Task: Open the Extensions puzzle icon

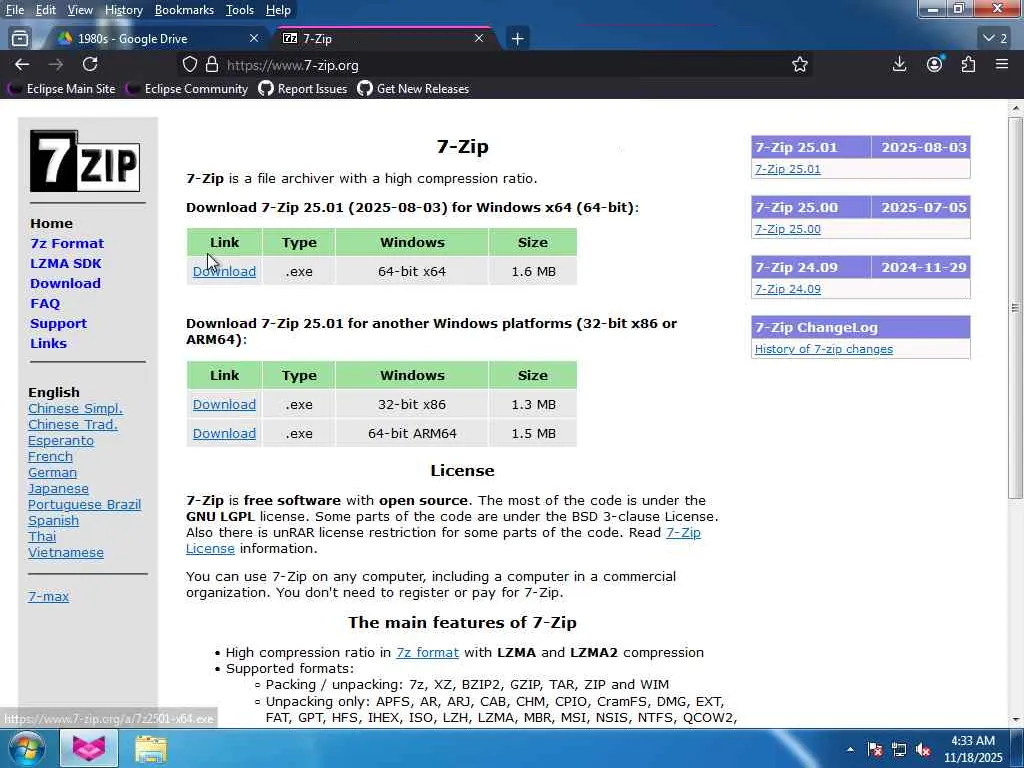Action: click(x=968, y=64)
